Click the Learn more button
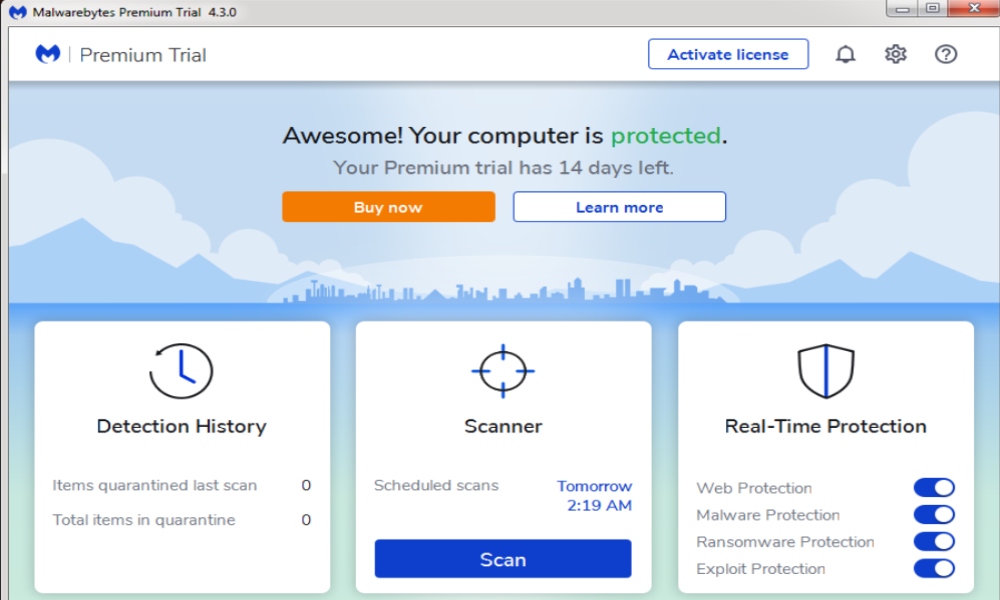This screenshot has height=600, width=1000. [x=619, y=207]
